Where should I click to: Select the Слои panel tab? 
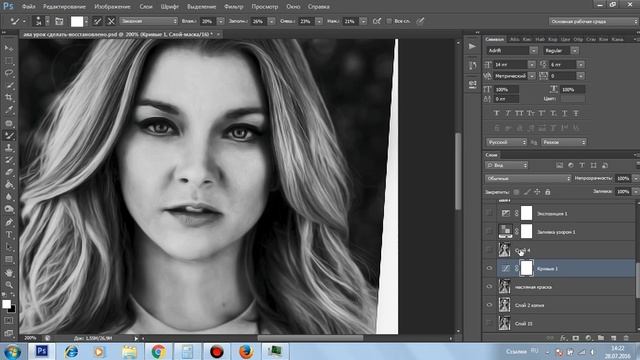(491, 155)
